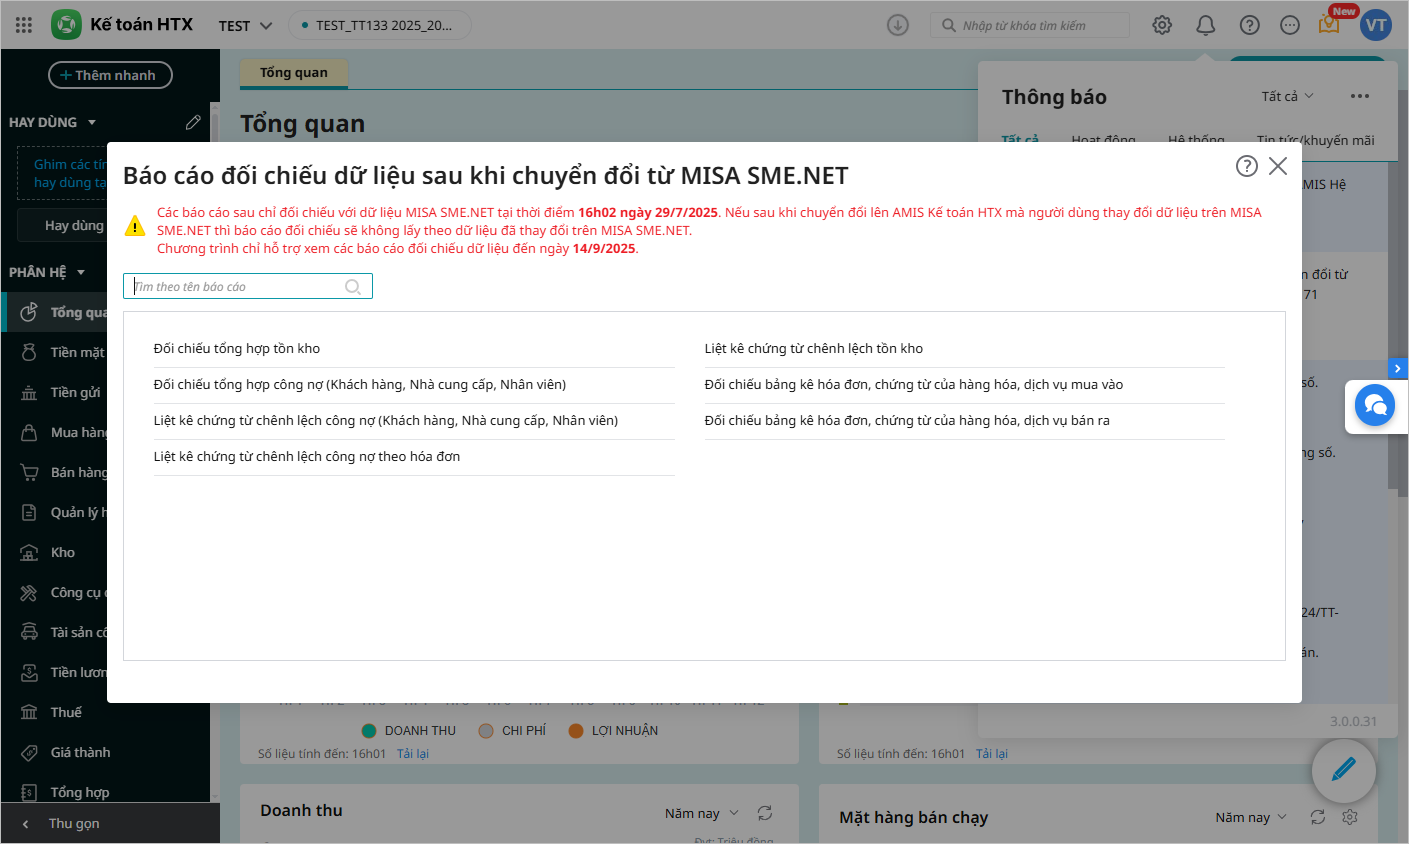Open the app launcher grid icon
This screenshot has width=1409, height=844.
click(24, 25)
